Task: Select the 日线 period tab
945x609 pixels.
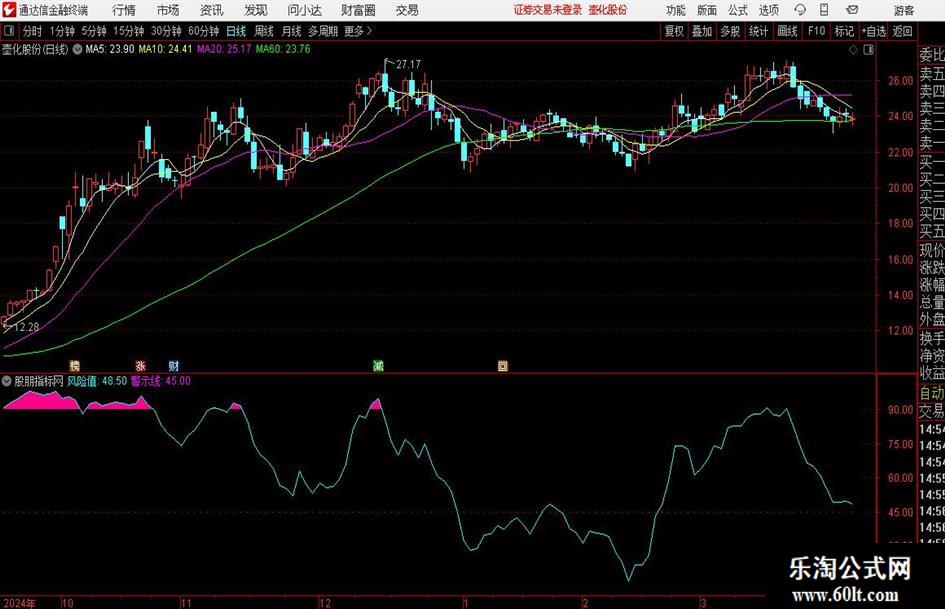Action: pyautogui.click(x=236, y=31)
